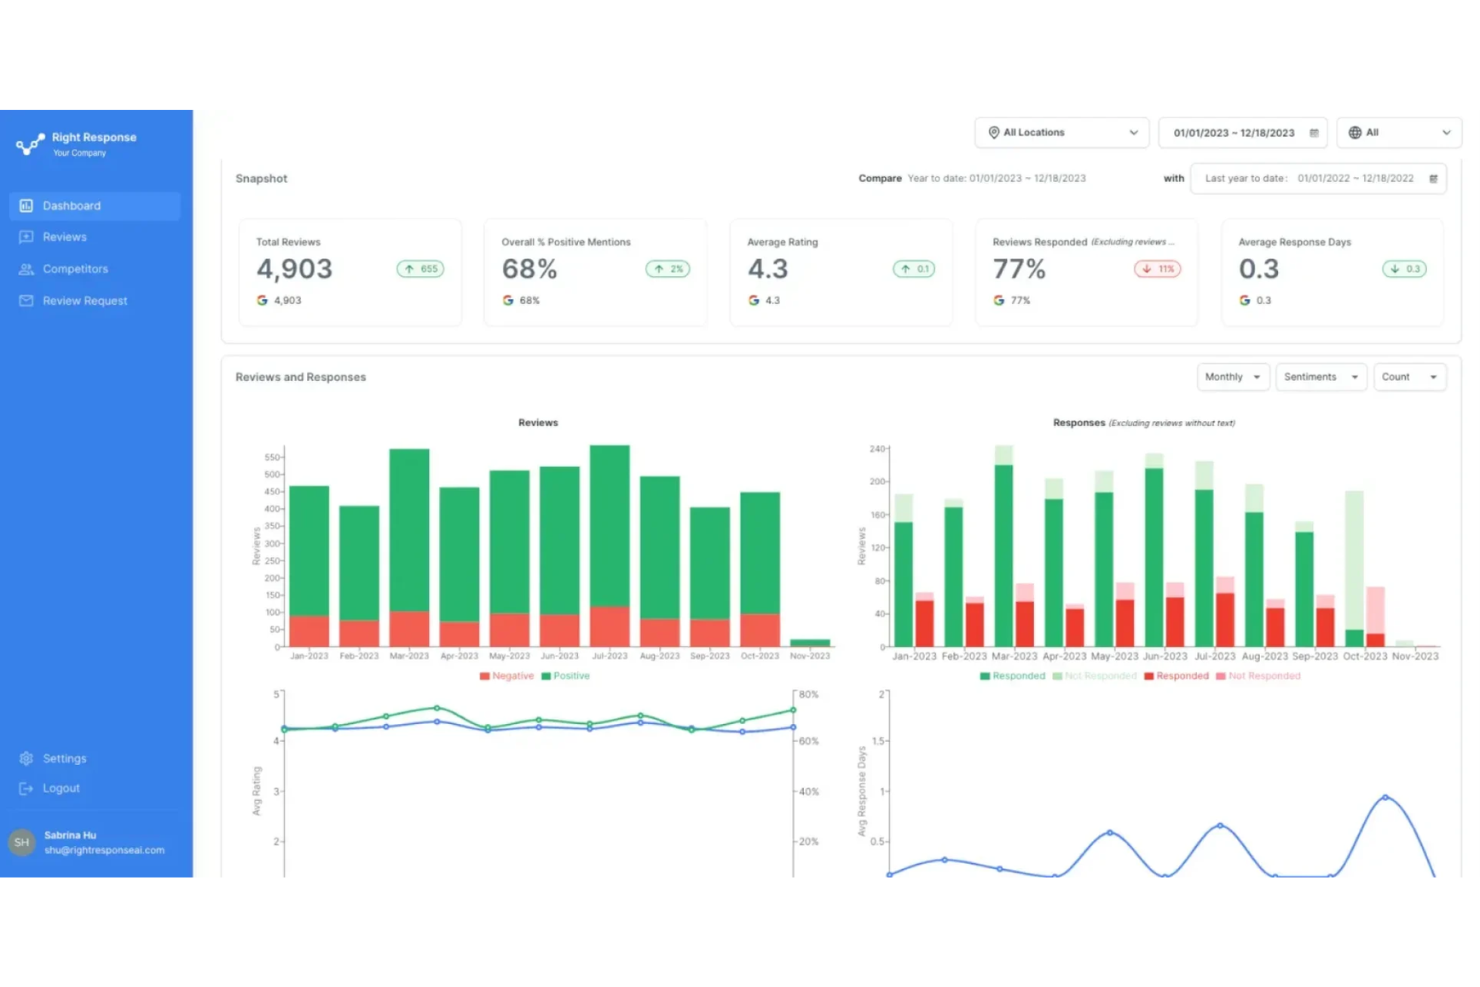Open the Competitors section
This screenshot has height=987, width=1480.
coord(75,269)
